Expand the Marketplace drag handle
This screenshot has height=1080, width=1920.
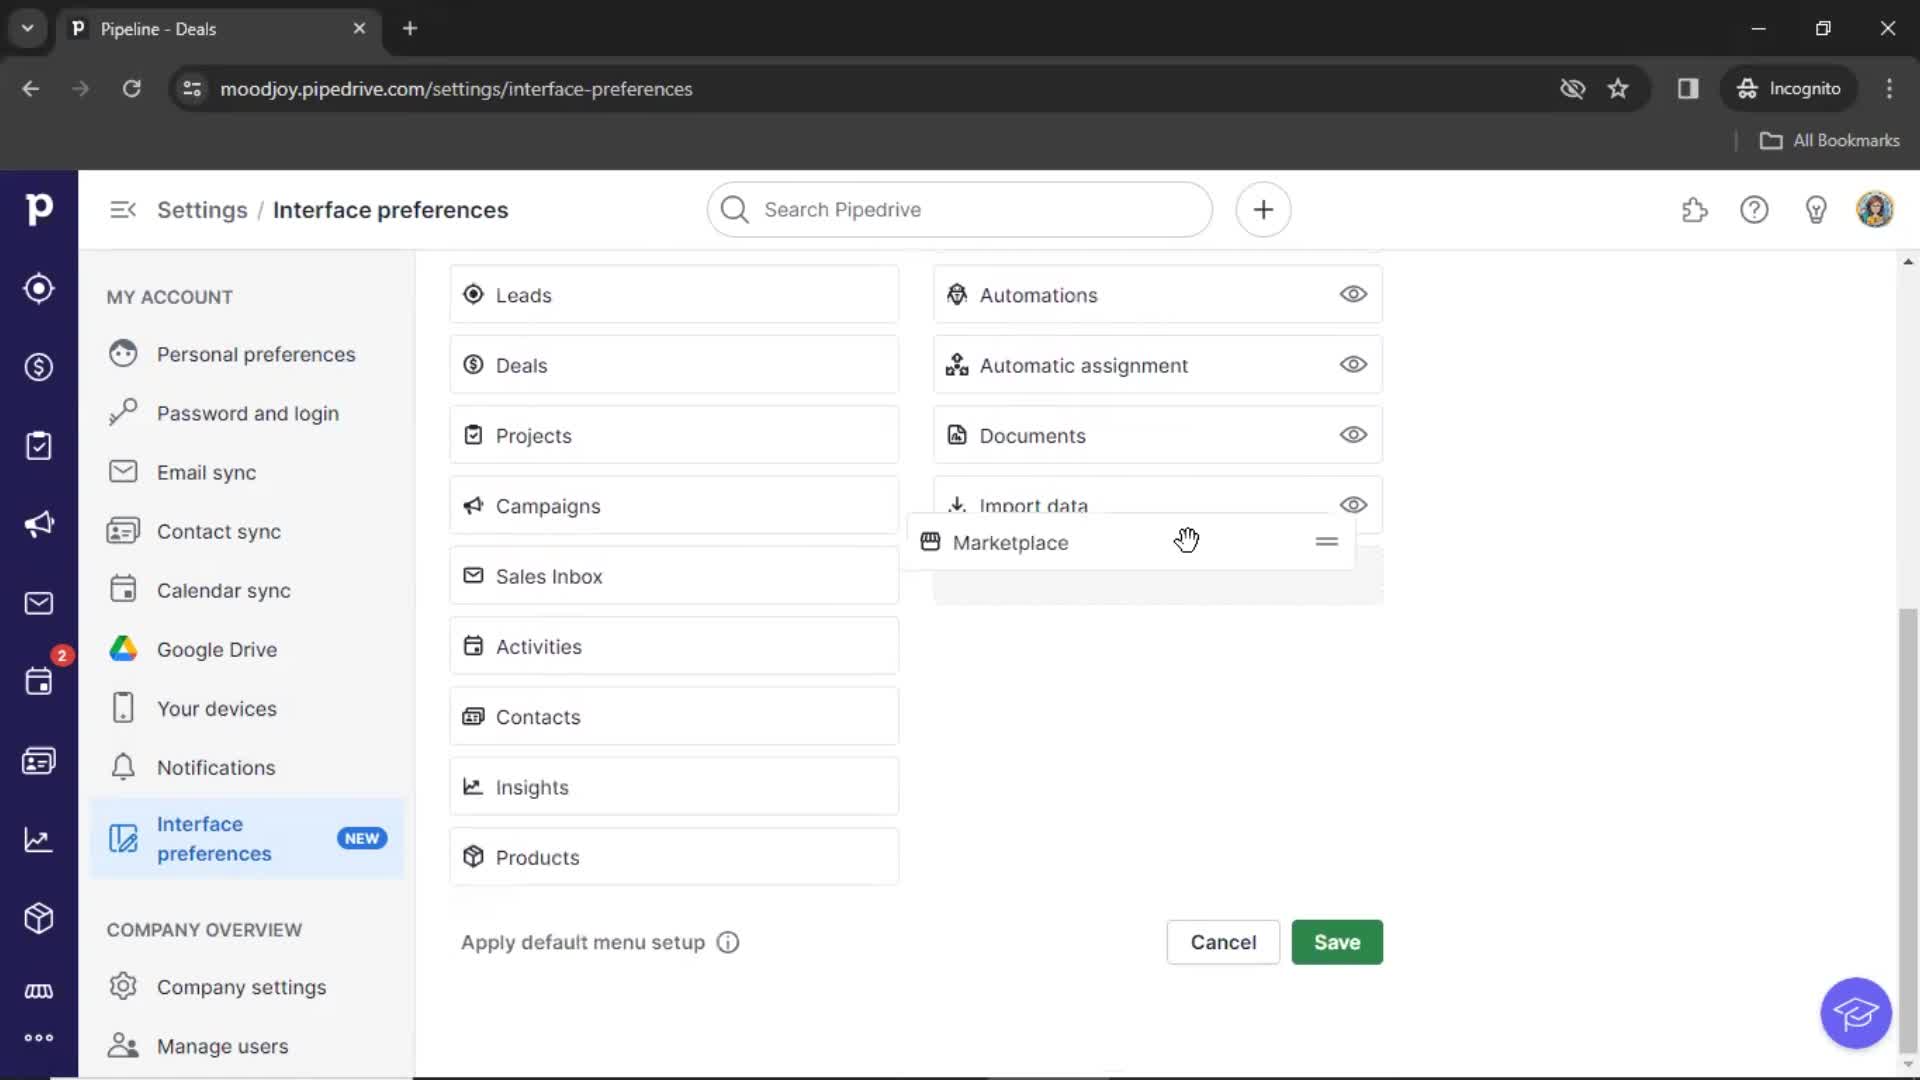coord(1328,542)
